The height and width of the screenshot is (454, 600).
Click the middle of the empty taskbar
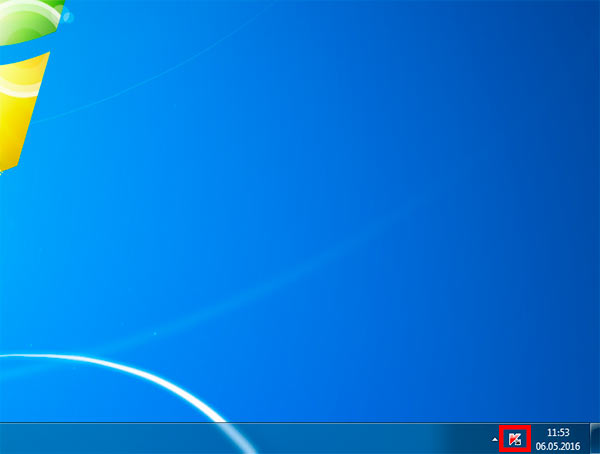300,439
